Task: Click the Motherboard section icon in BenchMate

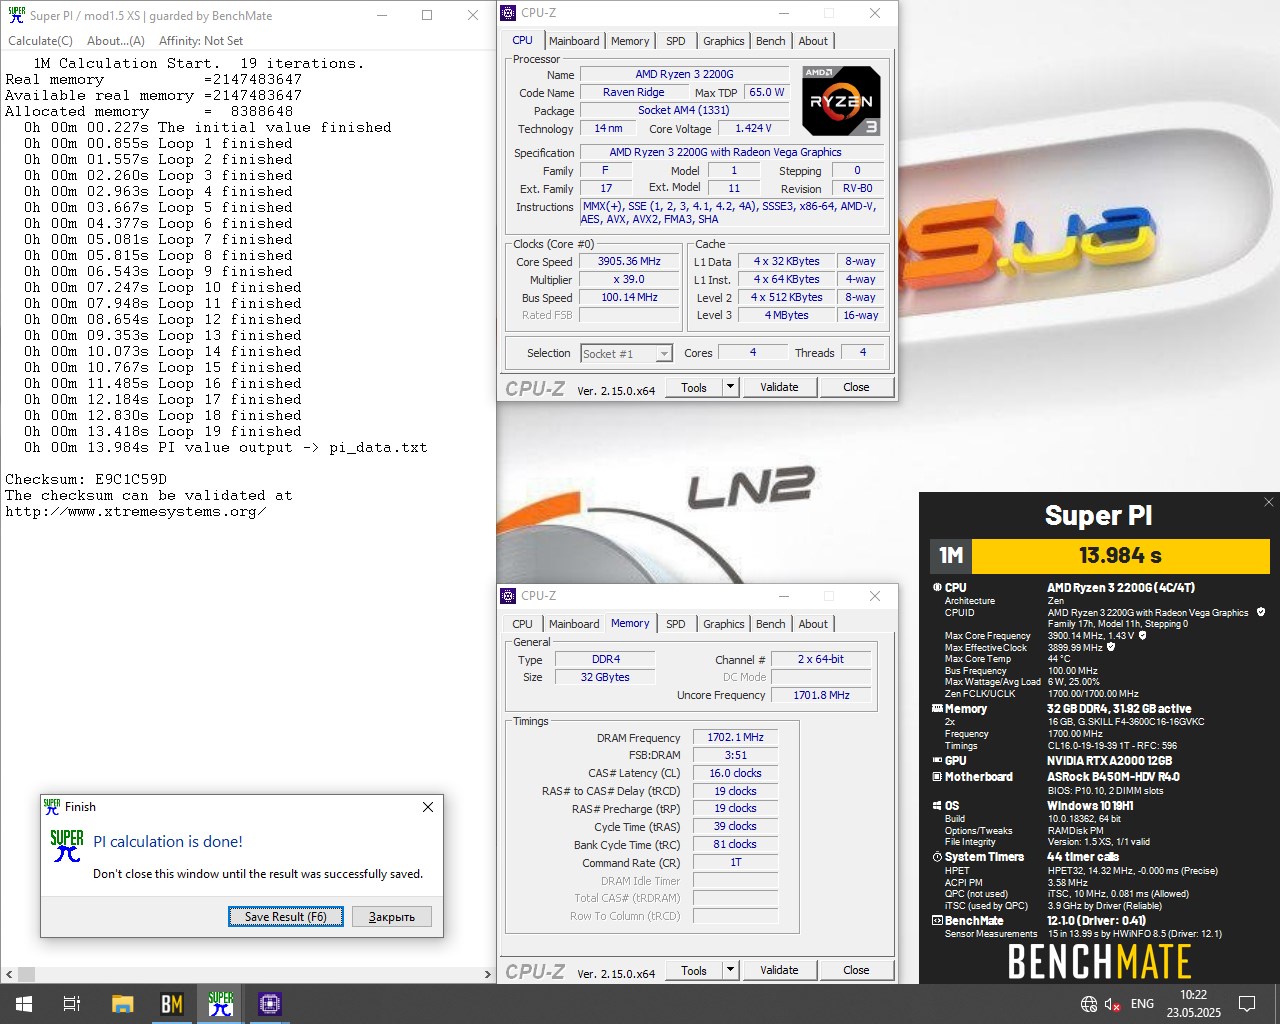Action: (937, 777)
